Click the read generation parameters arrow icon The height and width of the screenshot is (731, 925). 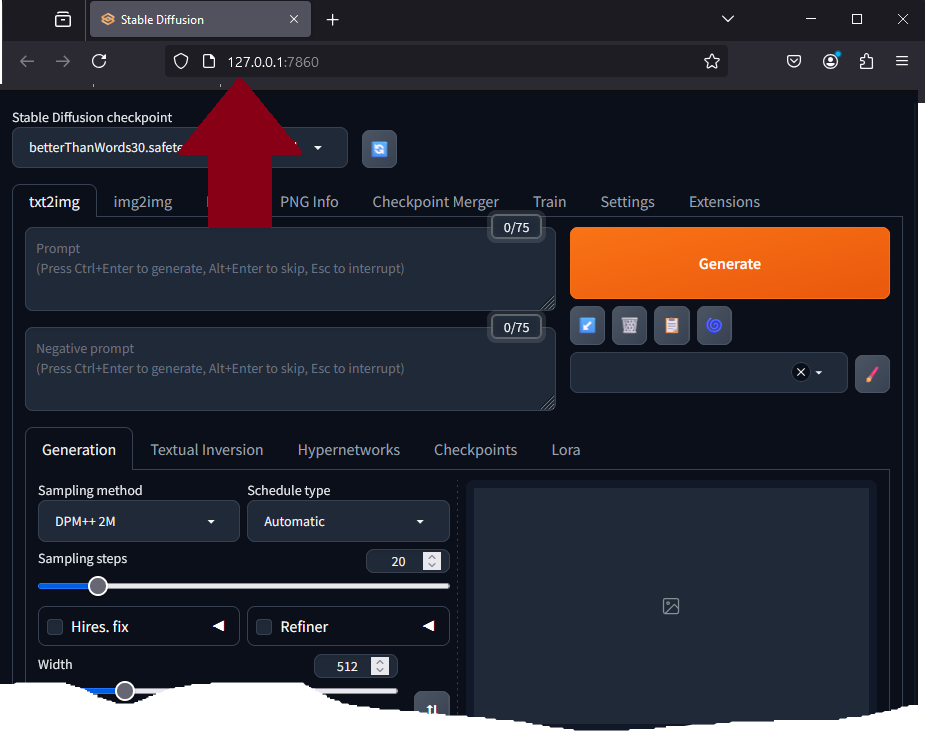[x=587, y=325]
